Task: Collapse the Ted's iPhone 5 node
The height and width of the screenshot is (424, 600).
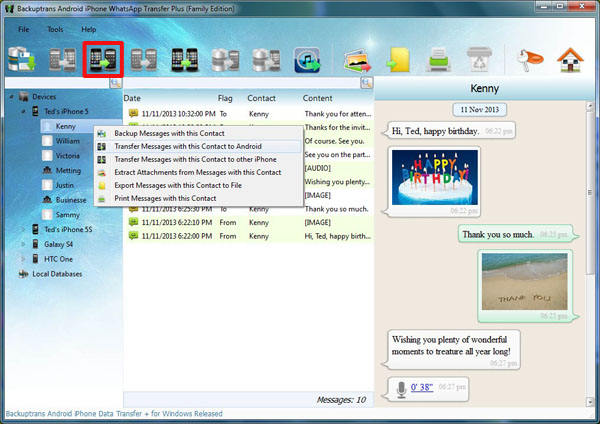Action: tap(23, 111)
